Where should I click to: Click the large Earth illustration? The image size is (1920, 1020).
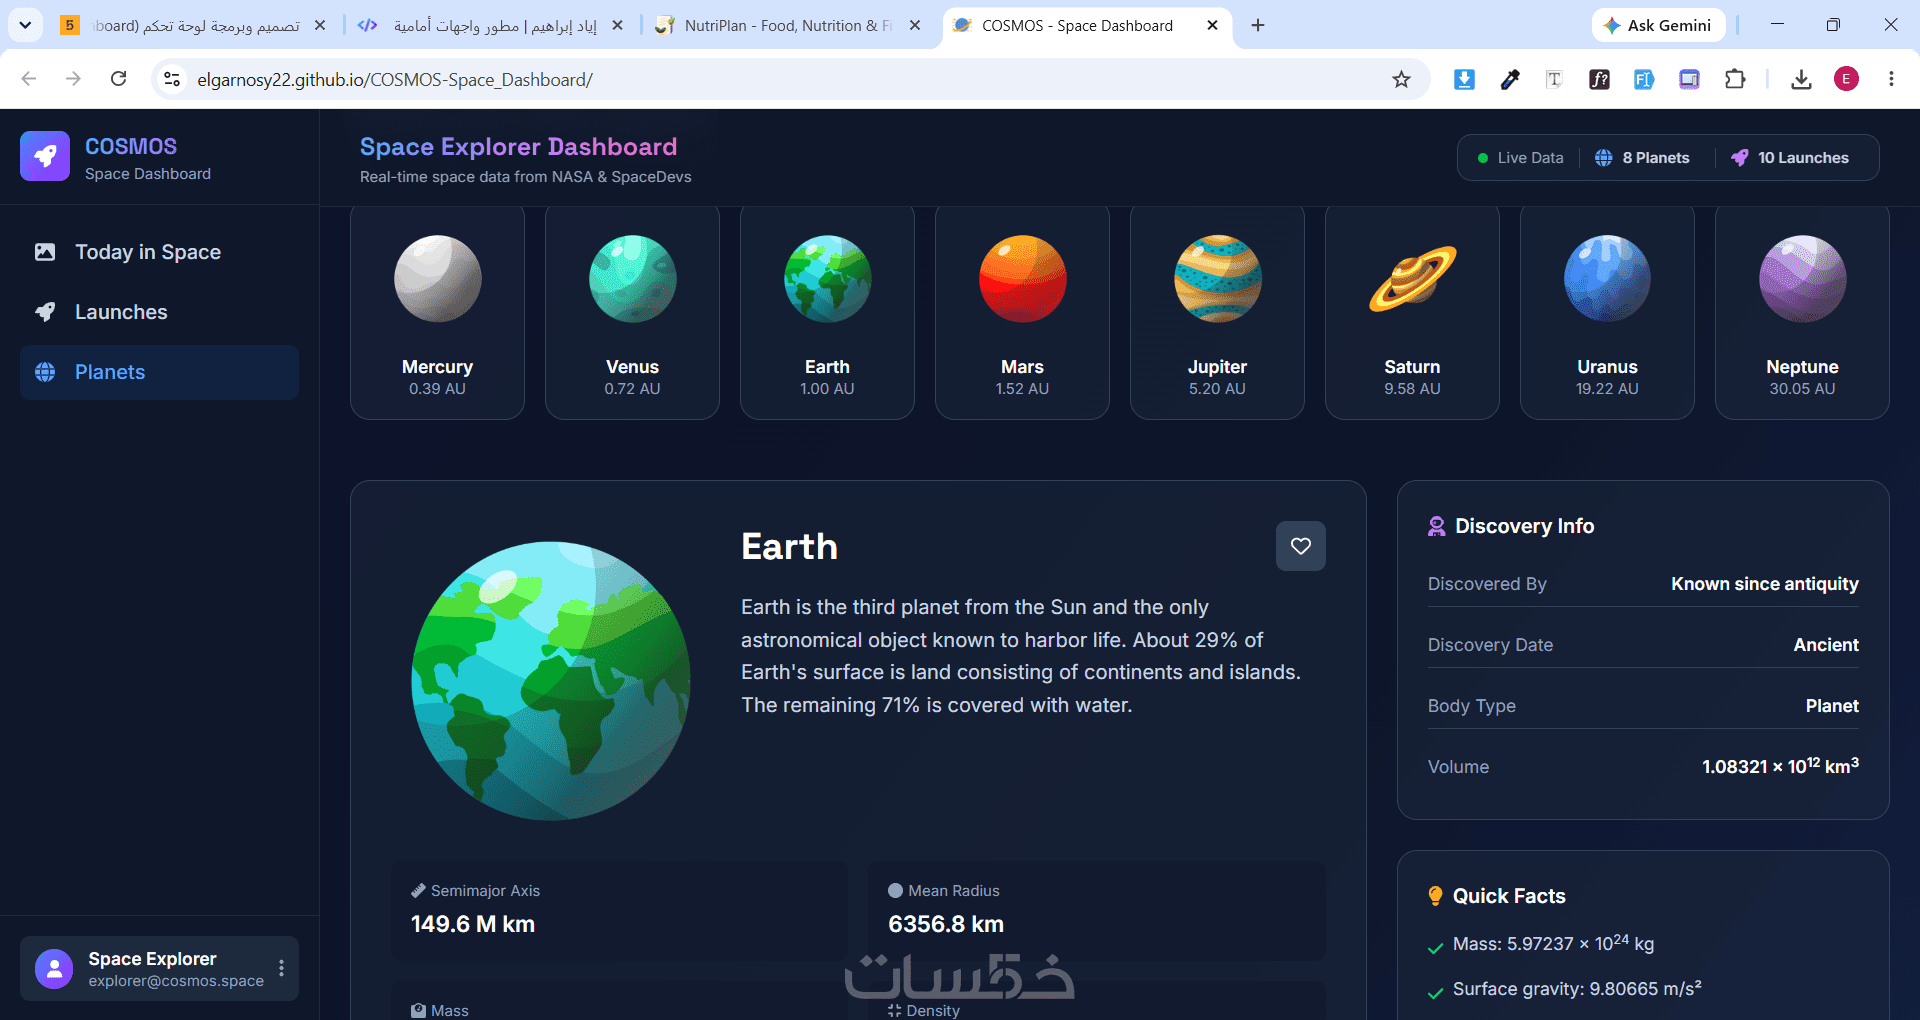551,681
